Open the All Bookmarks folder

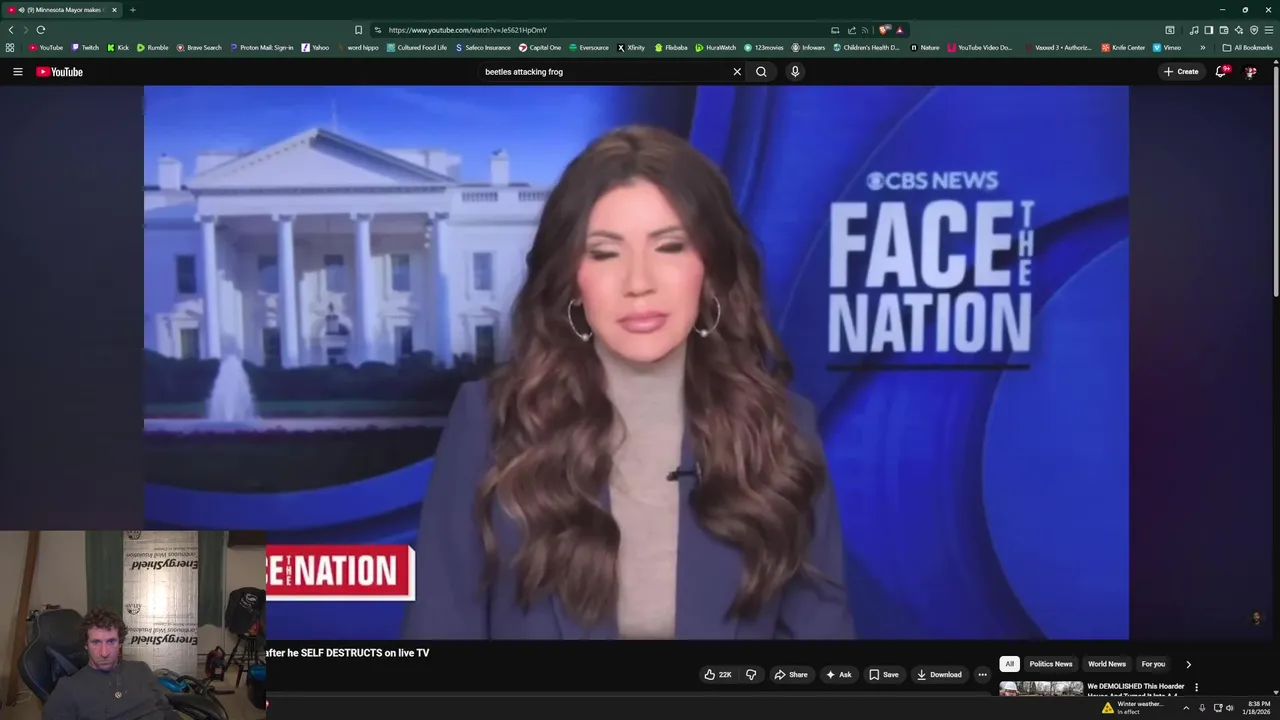(x=1247, y=47)
